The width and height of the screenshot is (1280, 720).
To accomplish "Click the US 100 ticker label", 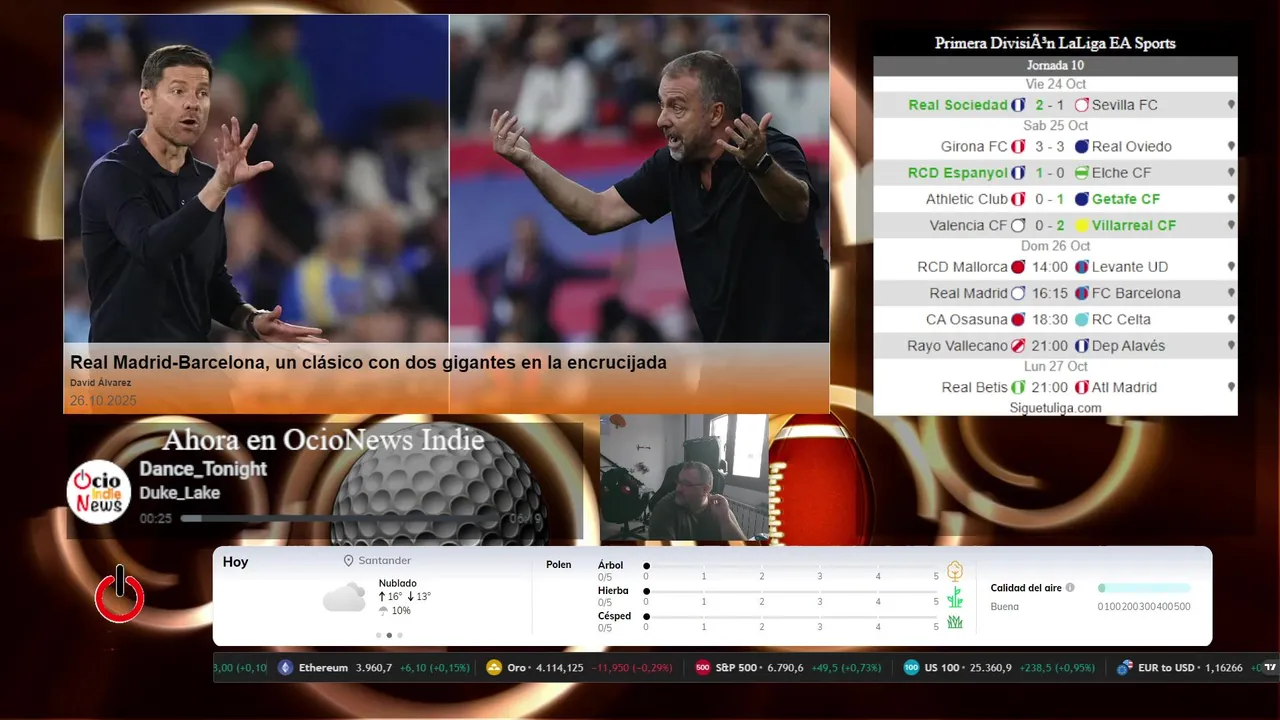I will click(x=941, y=668).
